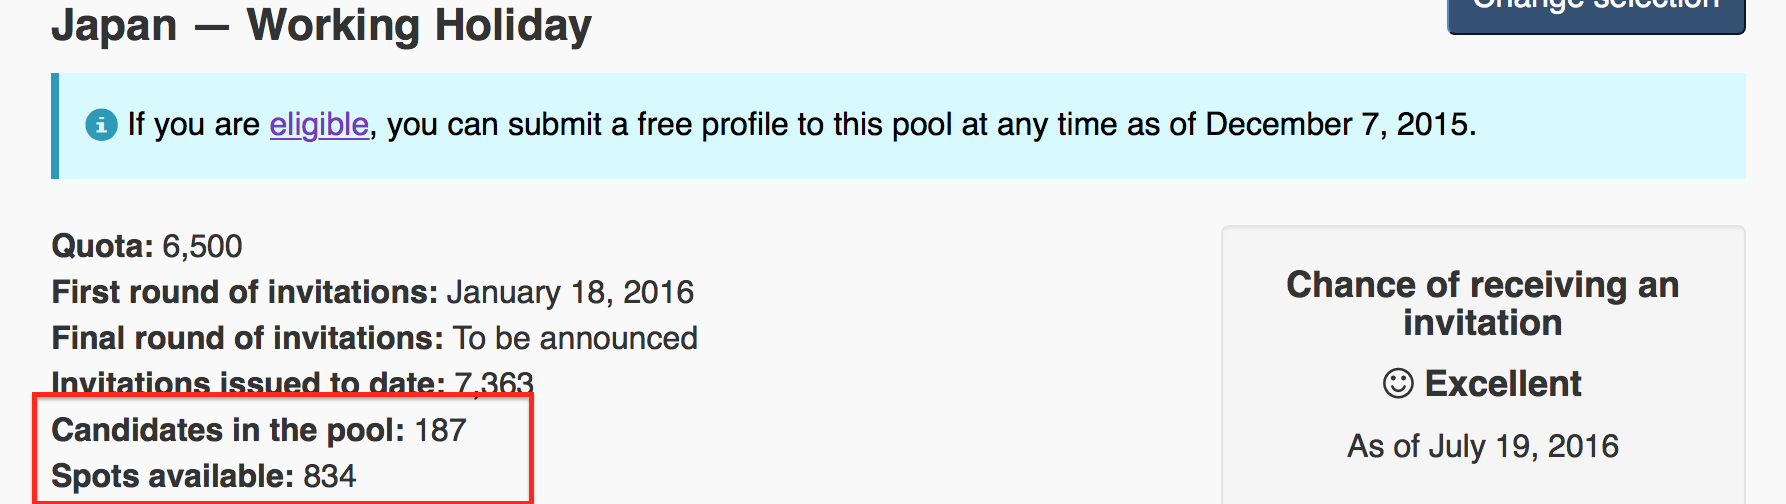Click the Change selection button

pos(1595,12)
